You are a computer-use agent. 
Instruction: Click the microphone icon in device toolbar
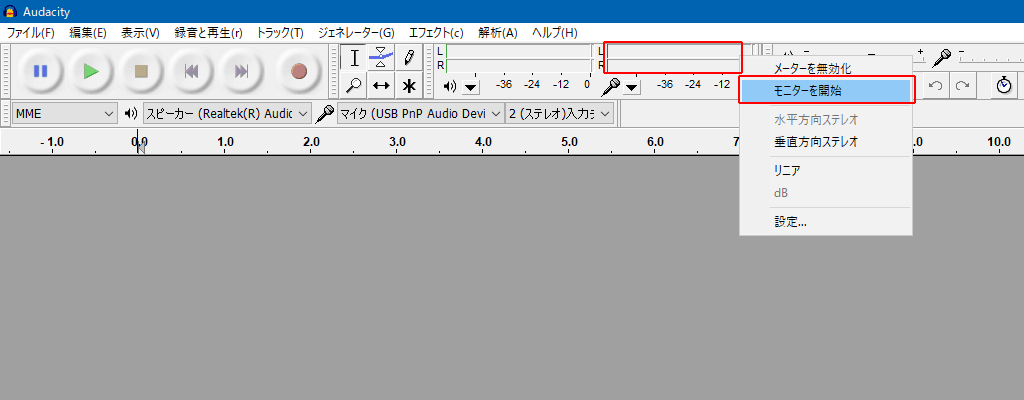point(324,114)
